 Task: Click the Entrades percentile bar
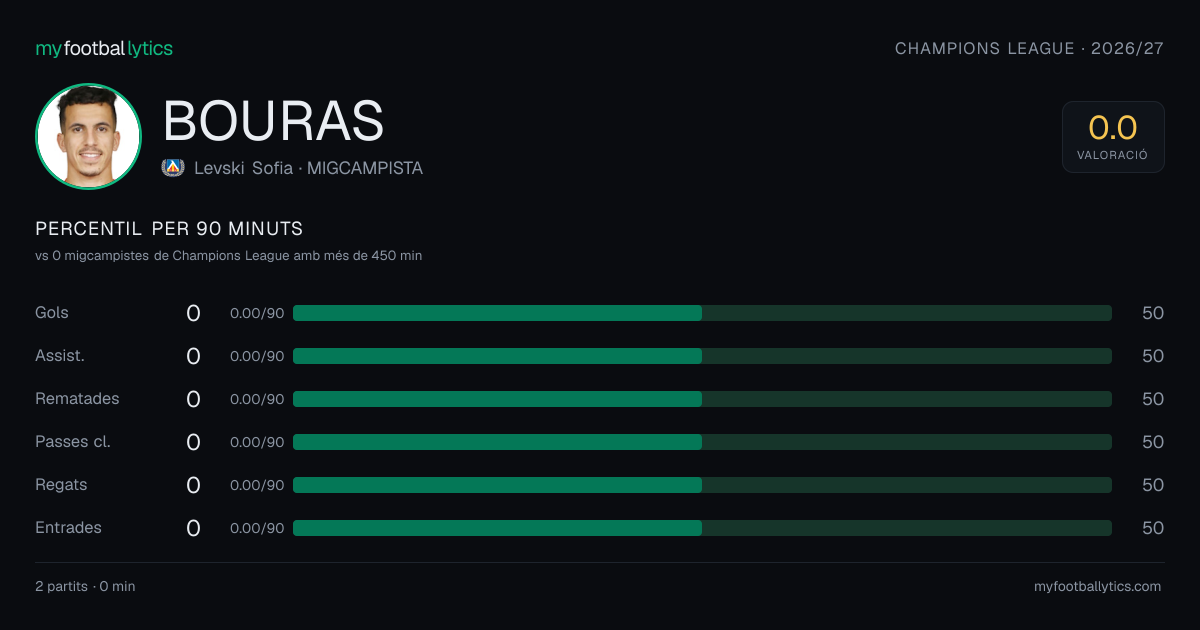[702, 528]
